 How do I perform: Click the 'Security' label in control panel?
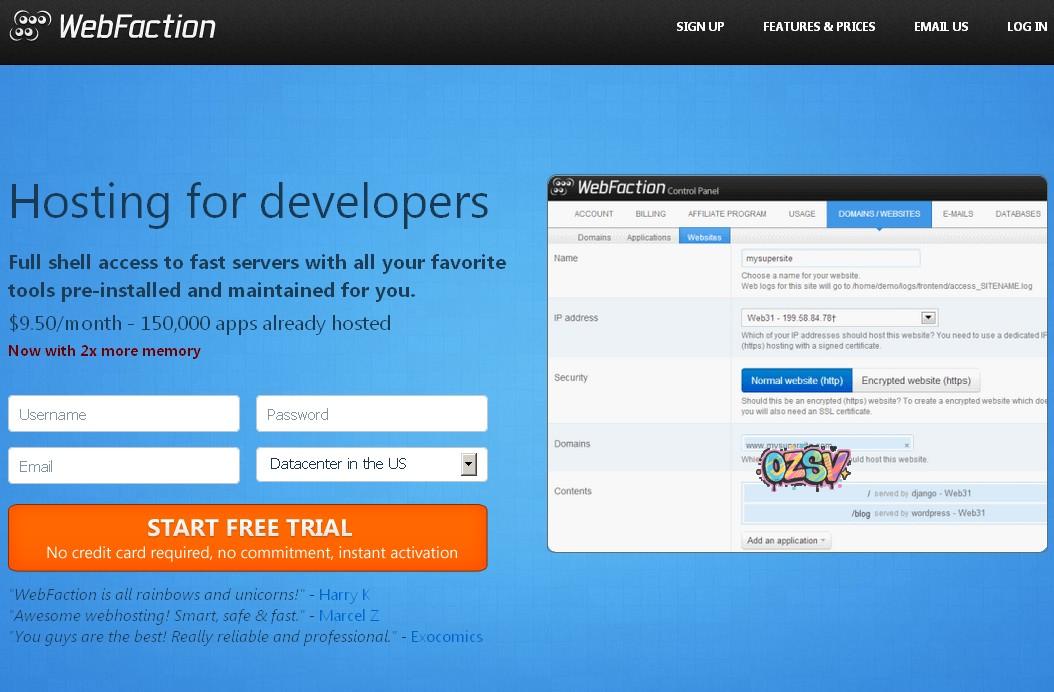[x=571, y=377]
